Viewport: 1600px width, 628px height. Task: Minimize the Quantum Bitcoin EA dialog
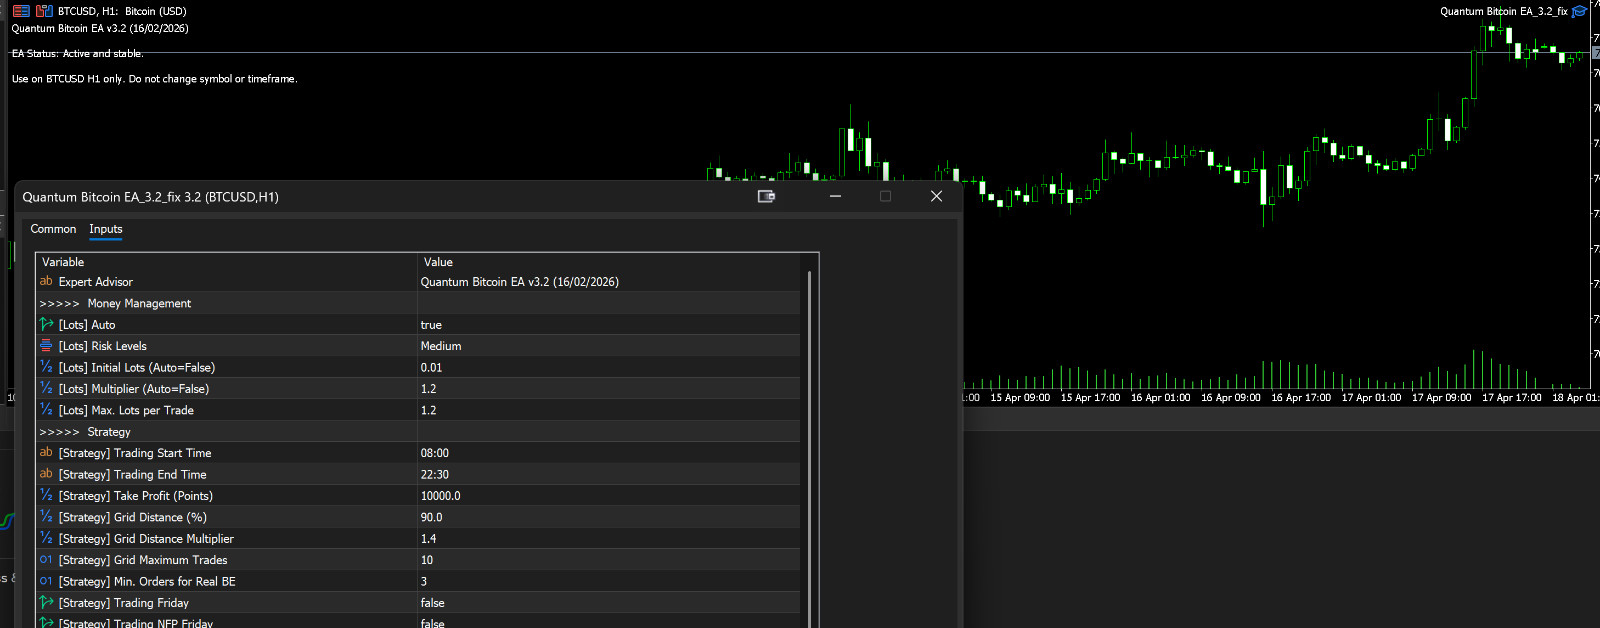point(835,196)
